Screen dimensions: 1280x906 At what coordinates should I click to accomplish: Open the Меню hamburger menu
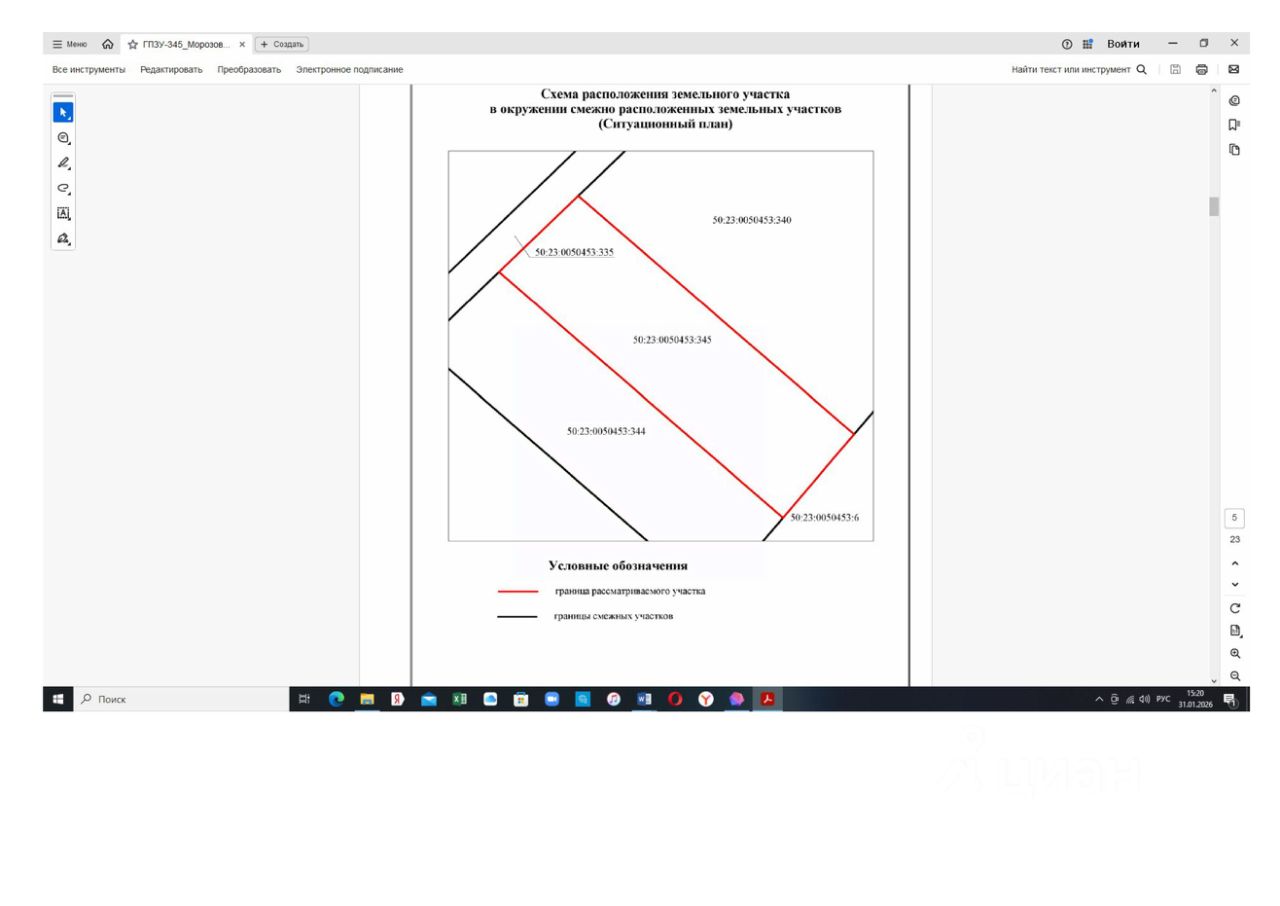click(69, 44)
